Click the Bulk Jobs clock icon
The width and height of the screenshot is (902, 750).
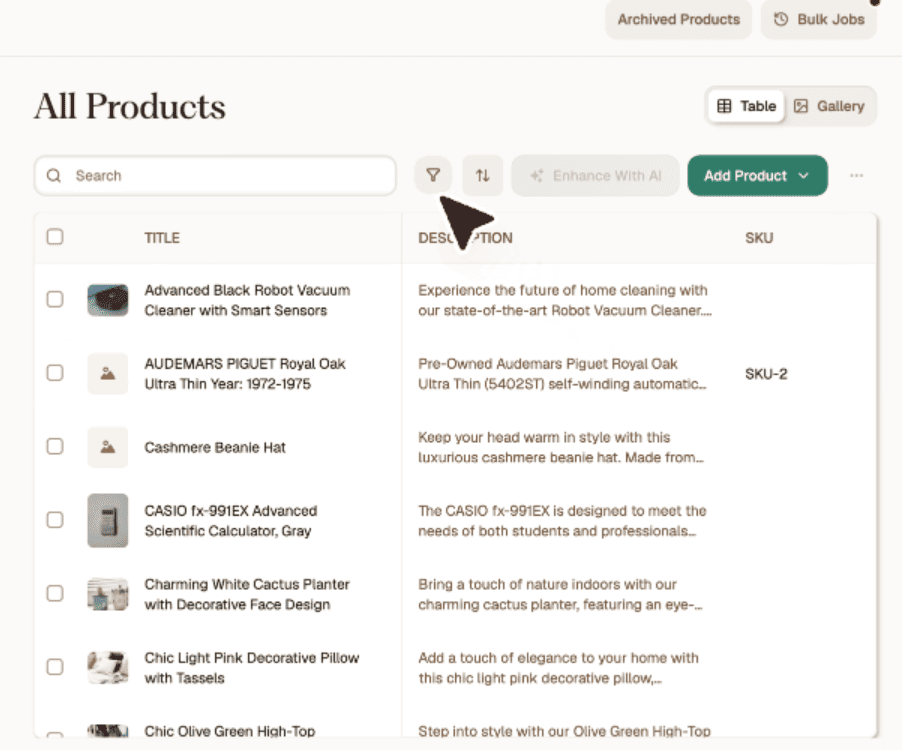(781, 19)
